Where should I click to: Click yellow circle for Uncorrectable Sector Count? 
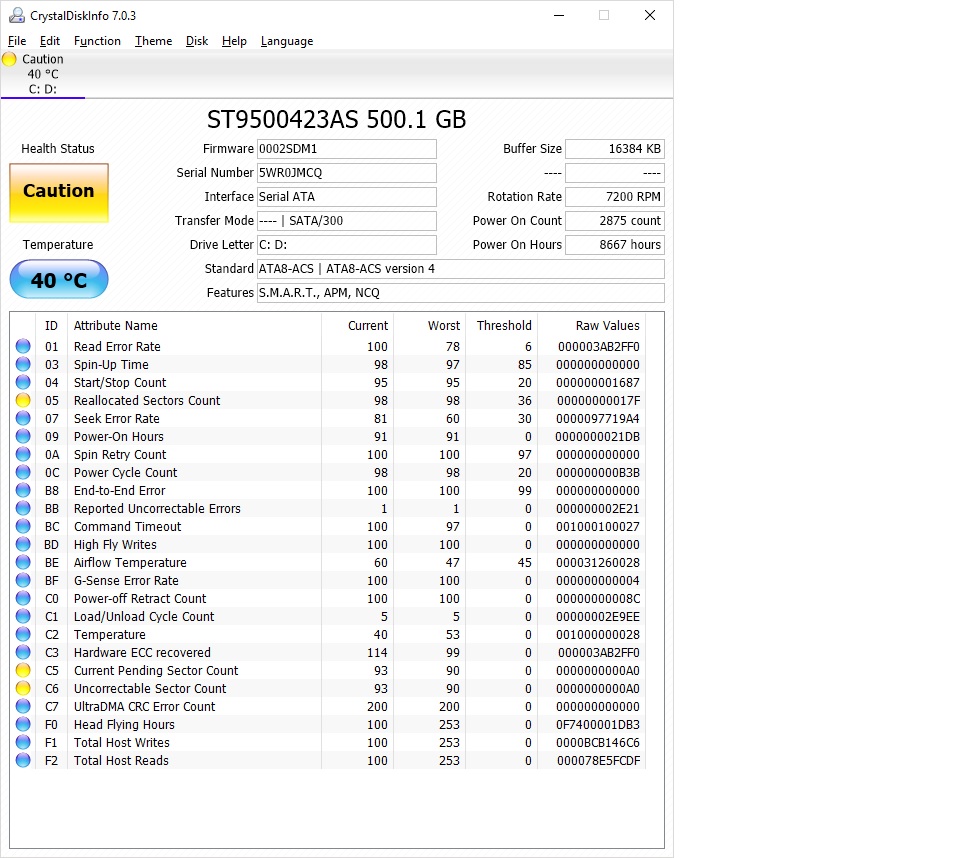click(23, 688)
